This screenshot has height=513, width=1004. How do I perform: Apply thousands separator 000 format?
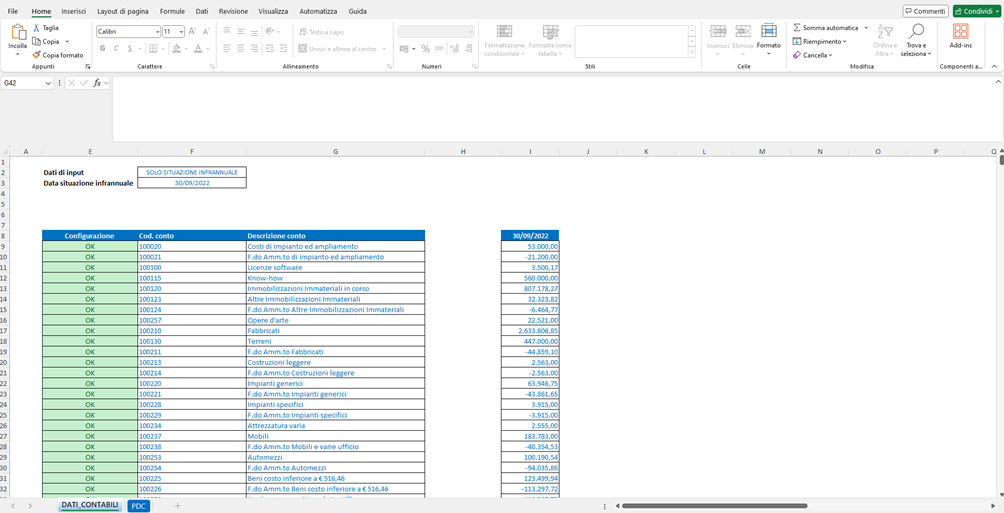click(x=439, y=49)
